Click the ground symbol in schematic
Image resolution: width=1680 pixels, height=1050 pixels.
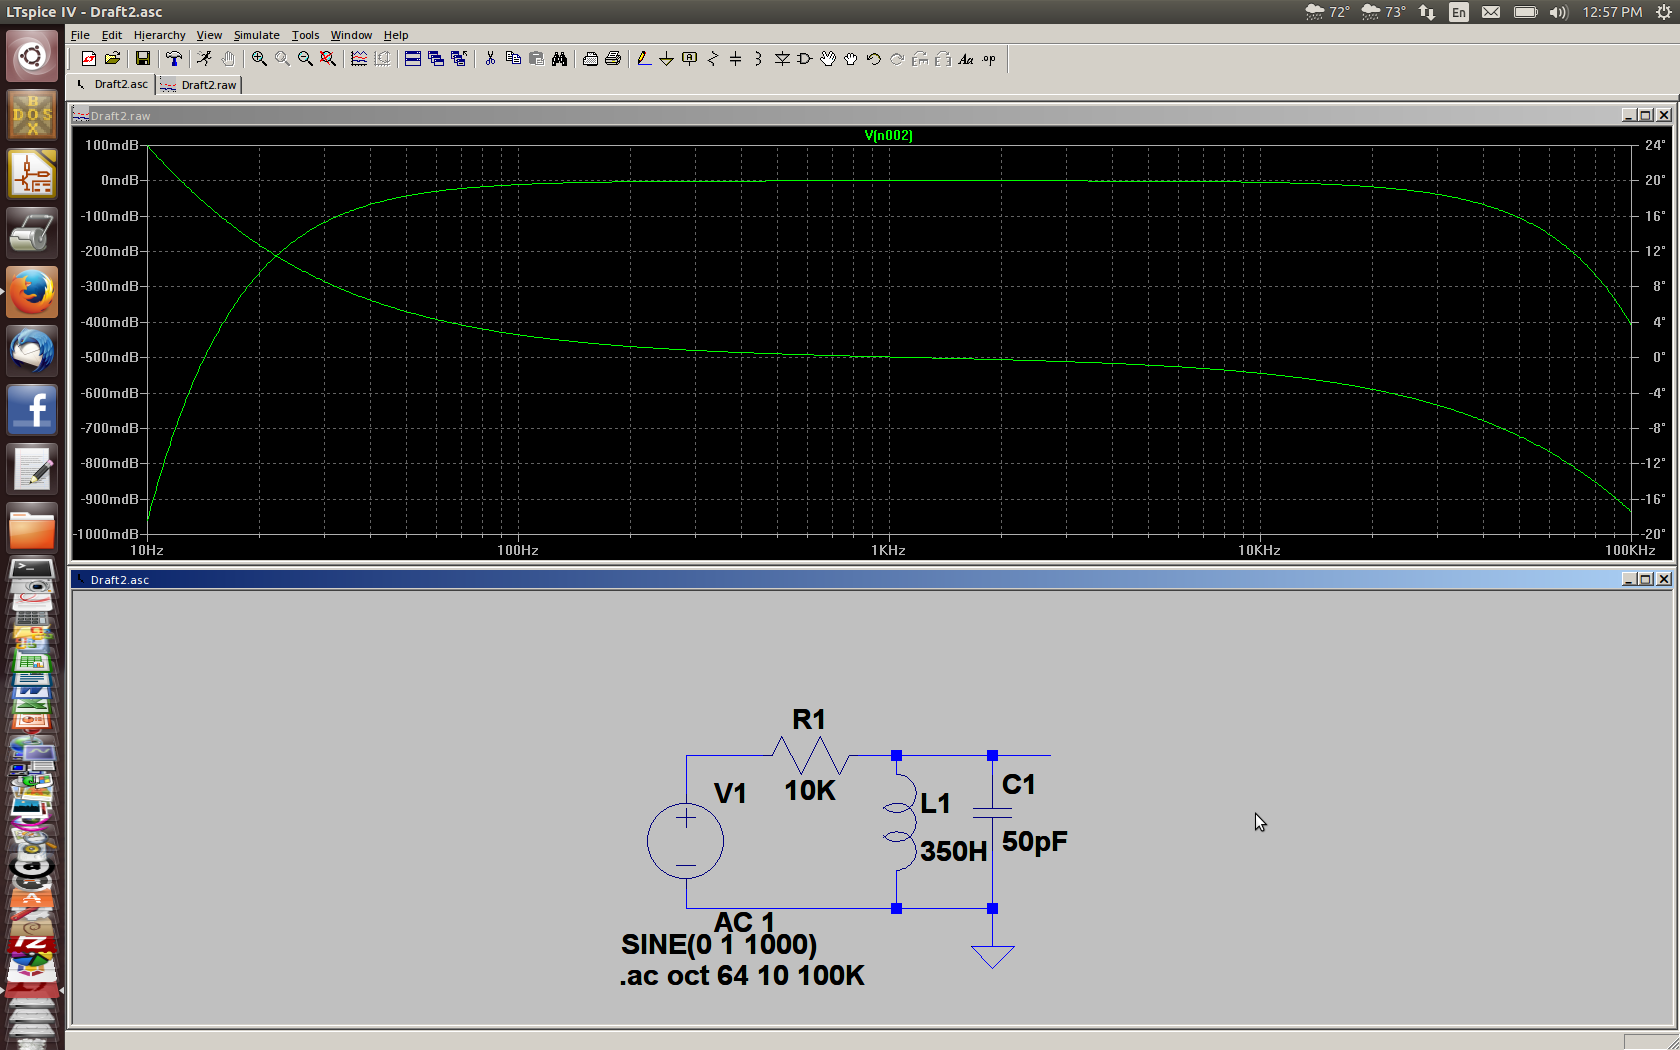point(992,956)
